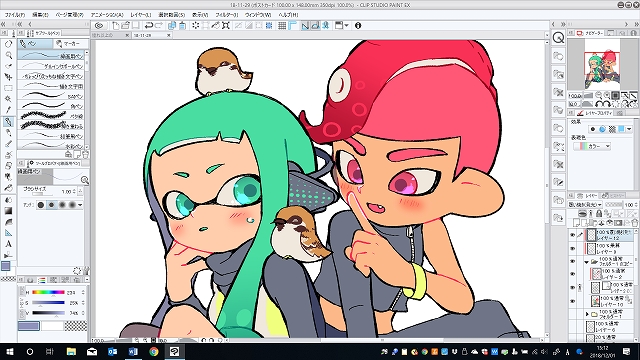Image resolution: width=640 pixels, height=360 pixels.
Task: Open the 表現色 カラー dropdown
Action: click(591, 146)
